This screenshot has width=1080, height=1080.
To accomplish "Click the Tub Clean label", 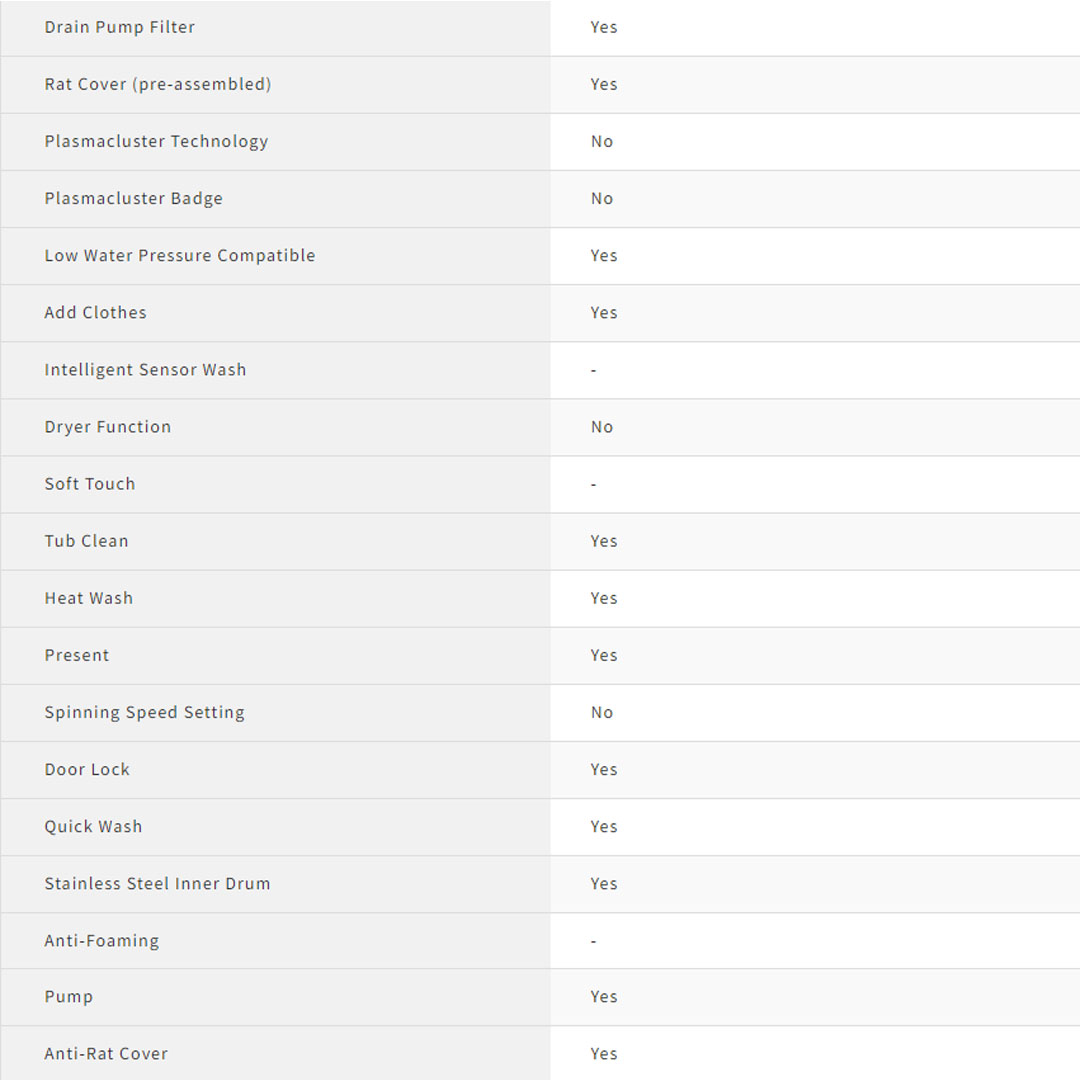I will tap(86, 540).
